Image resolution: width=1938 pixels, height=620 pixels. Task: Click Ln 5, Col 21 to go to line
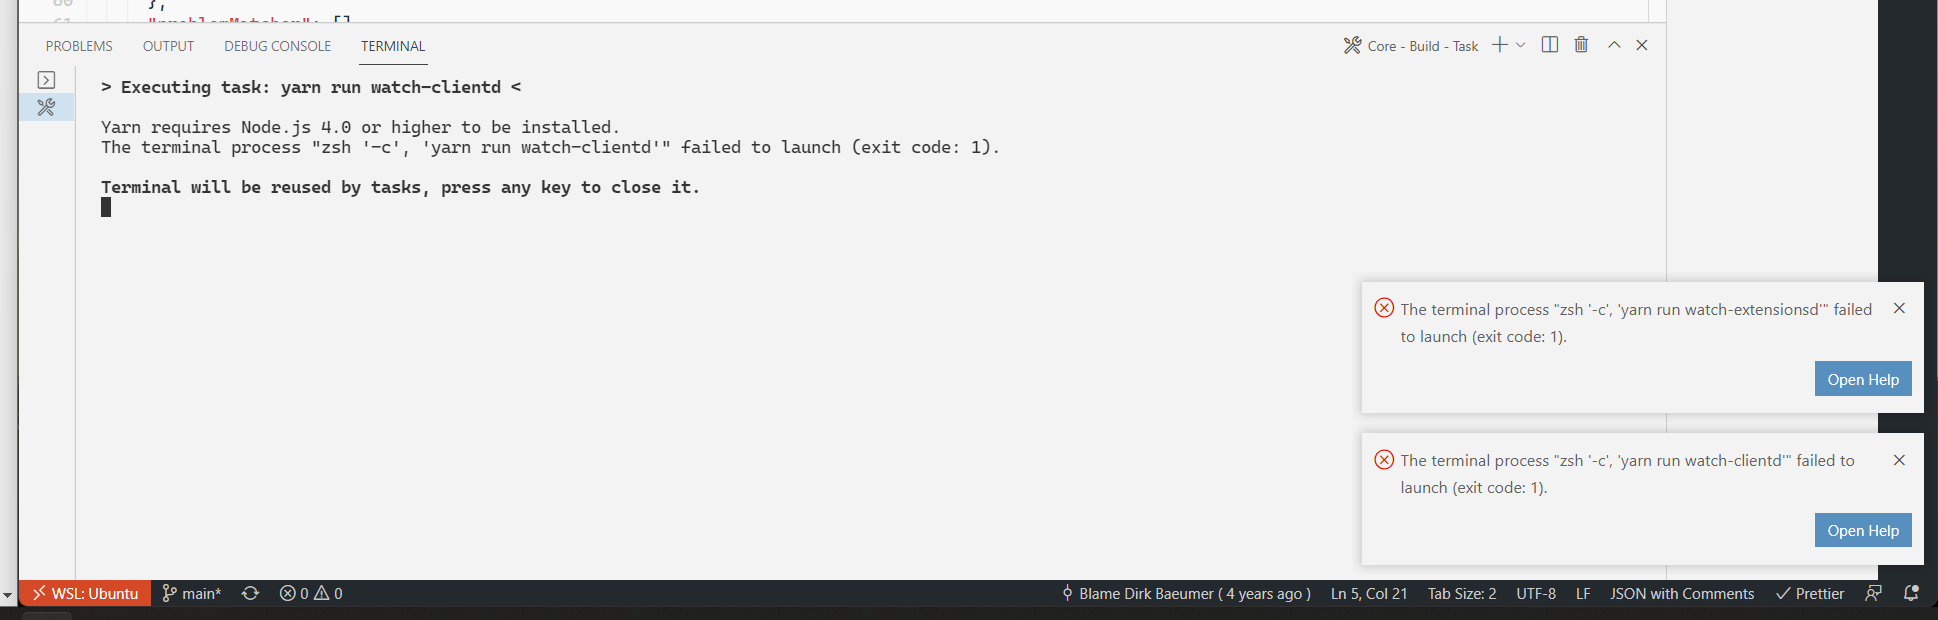tap(1368, 593)
